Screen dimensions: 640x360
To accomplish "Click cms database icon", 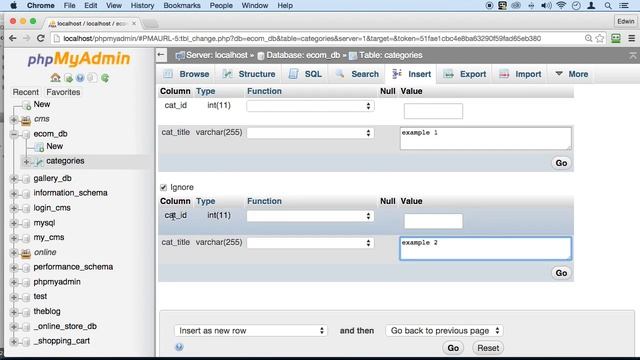I will [26, 120].
